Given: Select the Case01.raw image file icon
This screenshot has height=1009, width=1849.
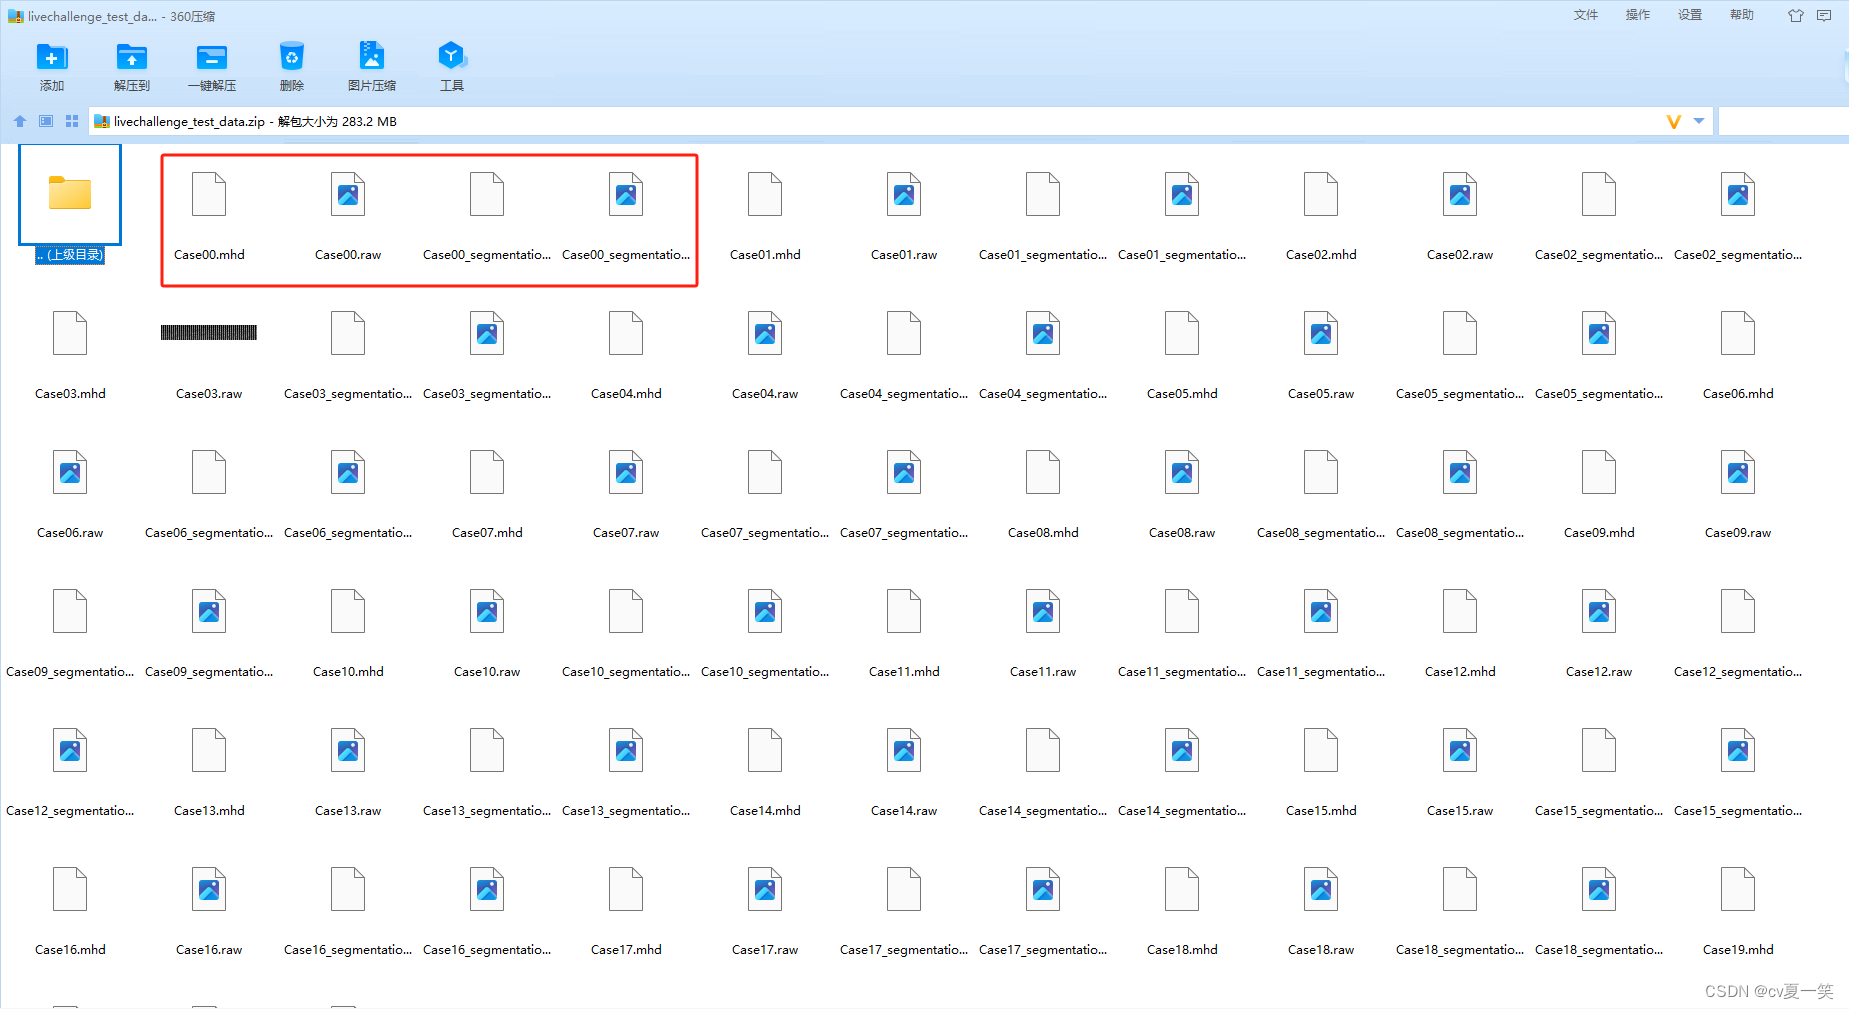Looking at the screenshot, I should [x=904, y=194].
